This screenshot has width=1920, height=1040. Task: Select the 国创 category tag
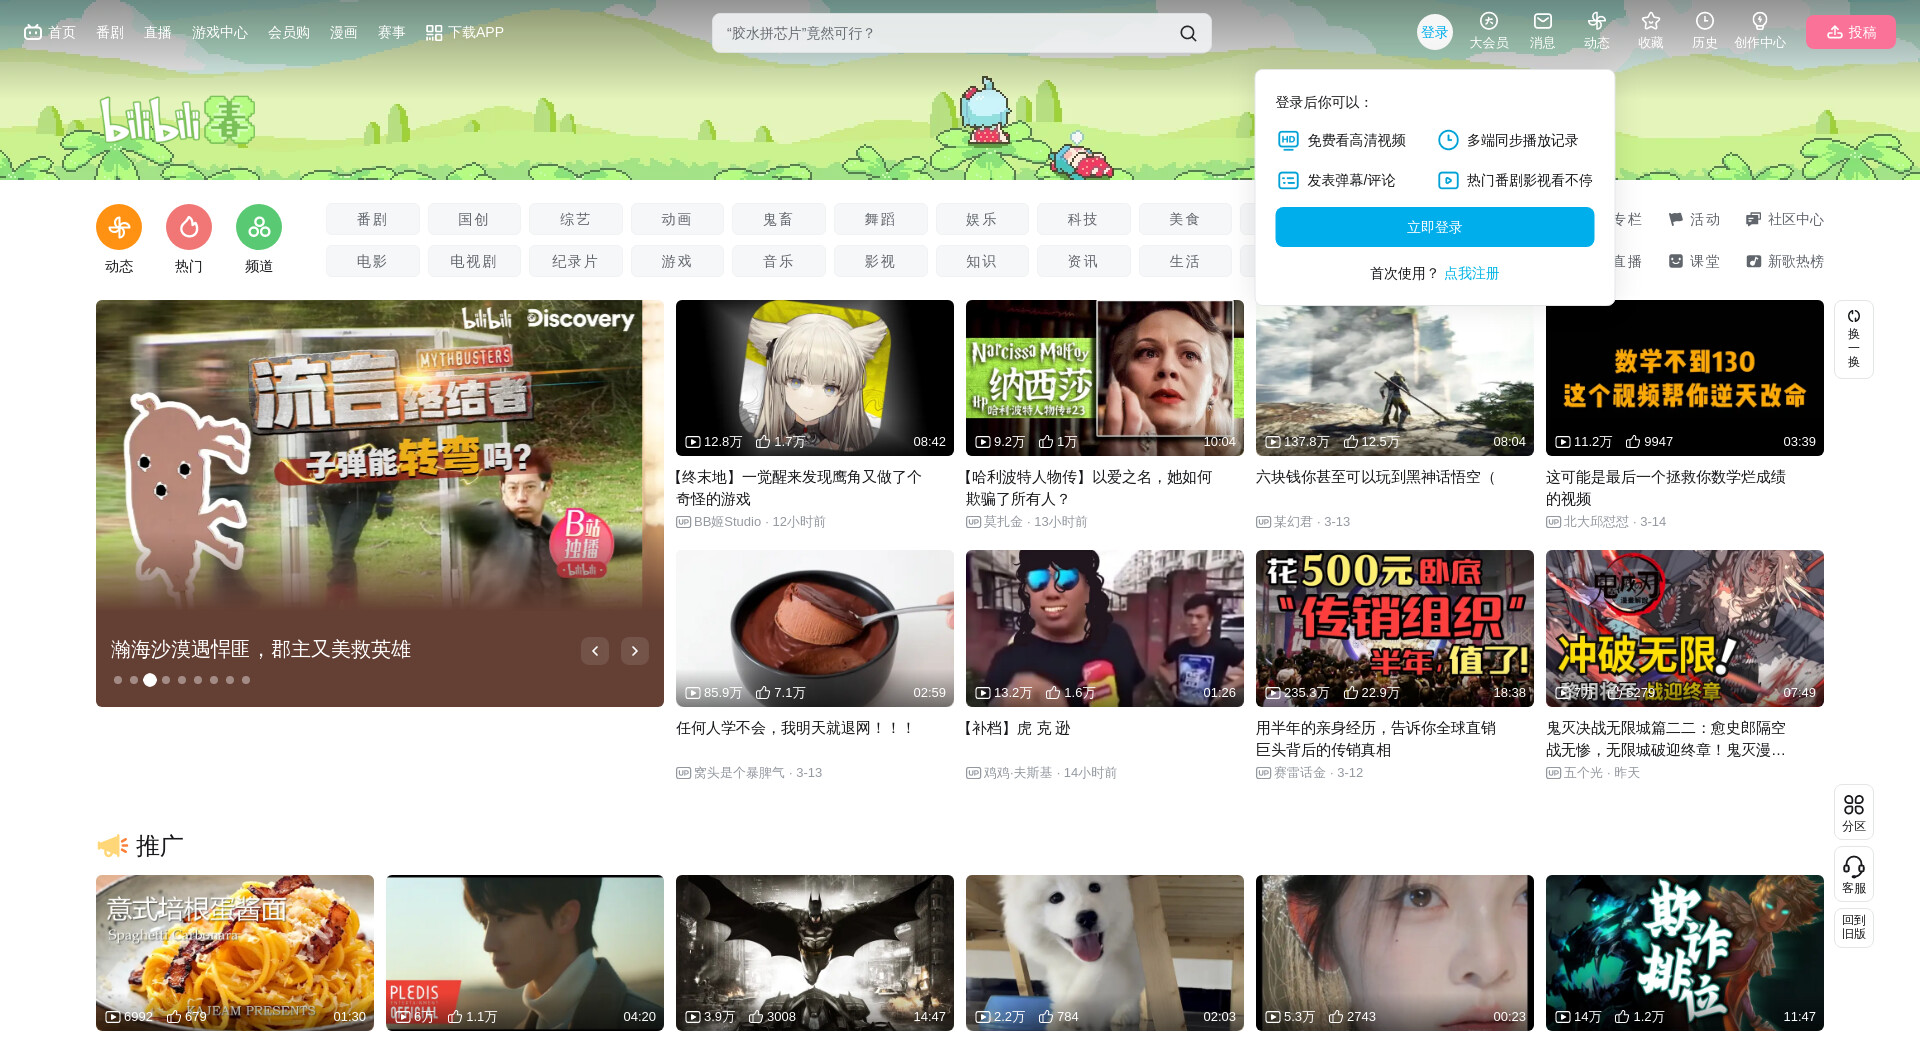474,220
